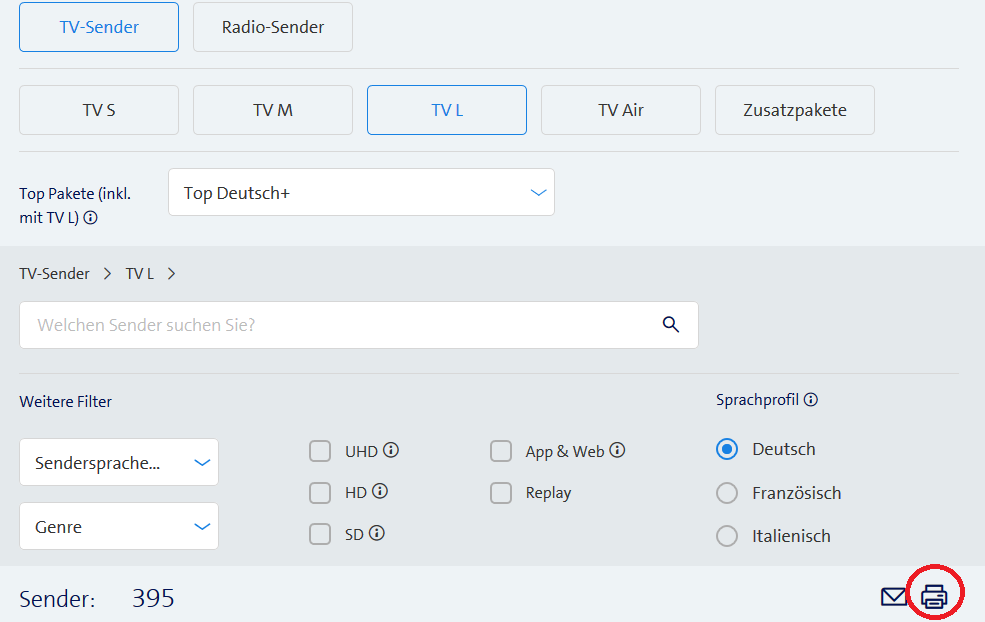Tick the Replay checkbox

(x=501, y=493)
